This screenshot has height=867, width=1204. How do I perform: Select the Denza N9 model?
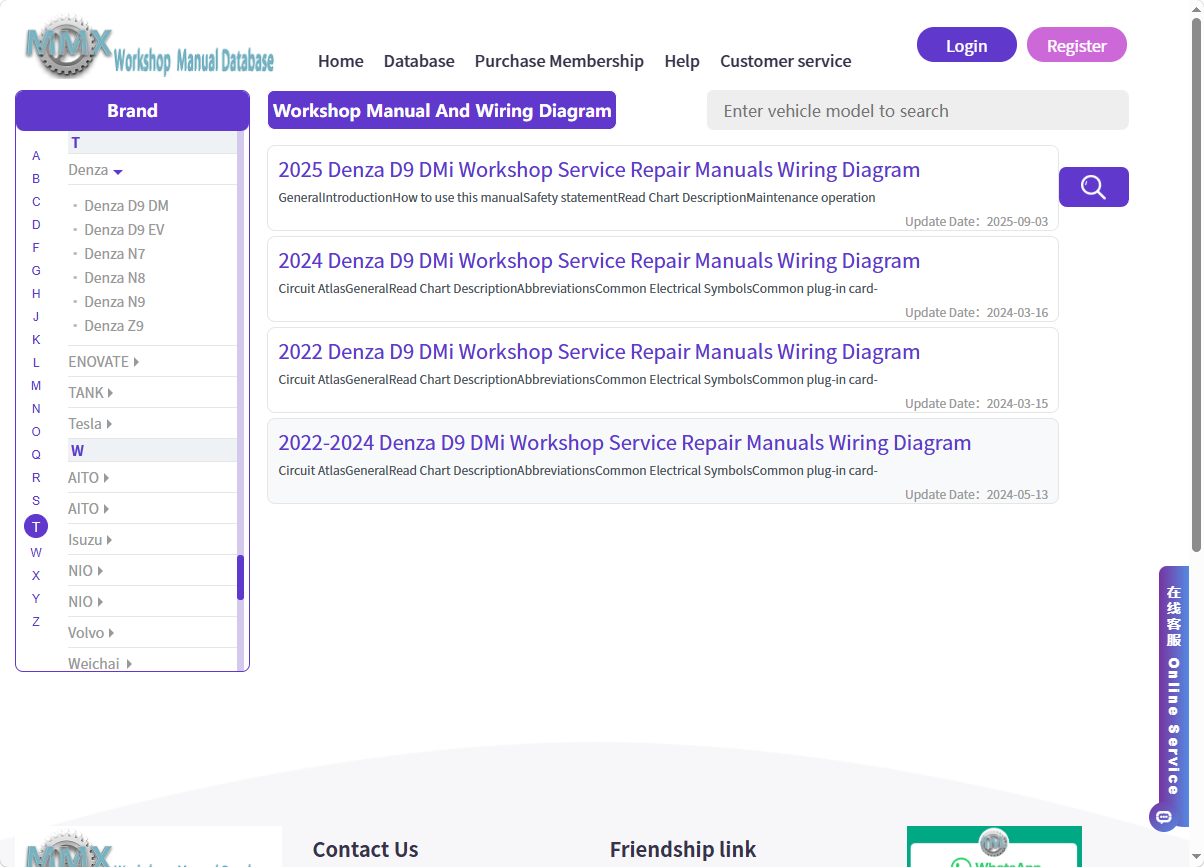pyautogui.click(x=114, y=302)
